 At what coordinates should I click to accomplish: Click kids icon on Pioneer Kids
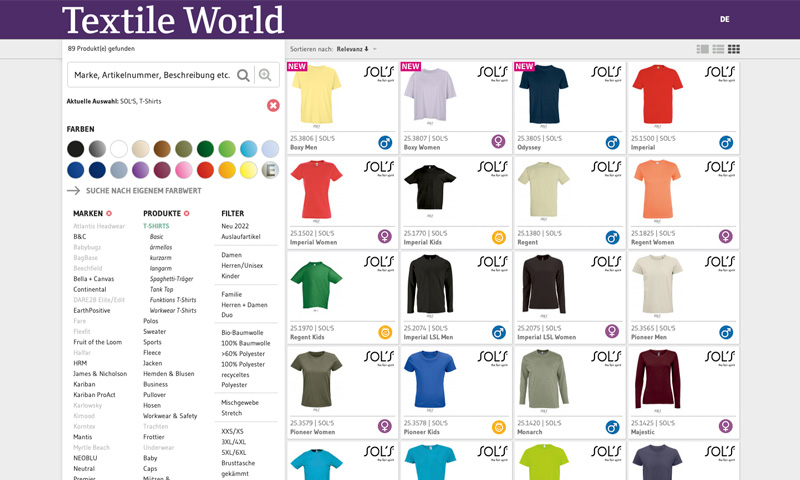pos(498,427)
